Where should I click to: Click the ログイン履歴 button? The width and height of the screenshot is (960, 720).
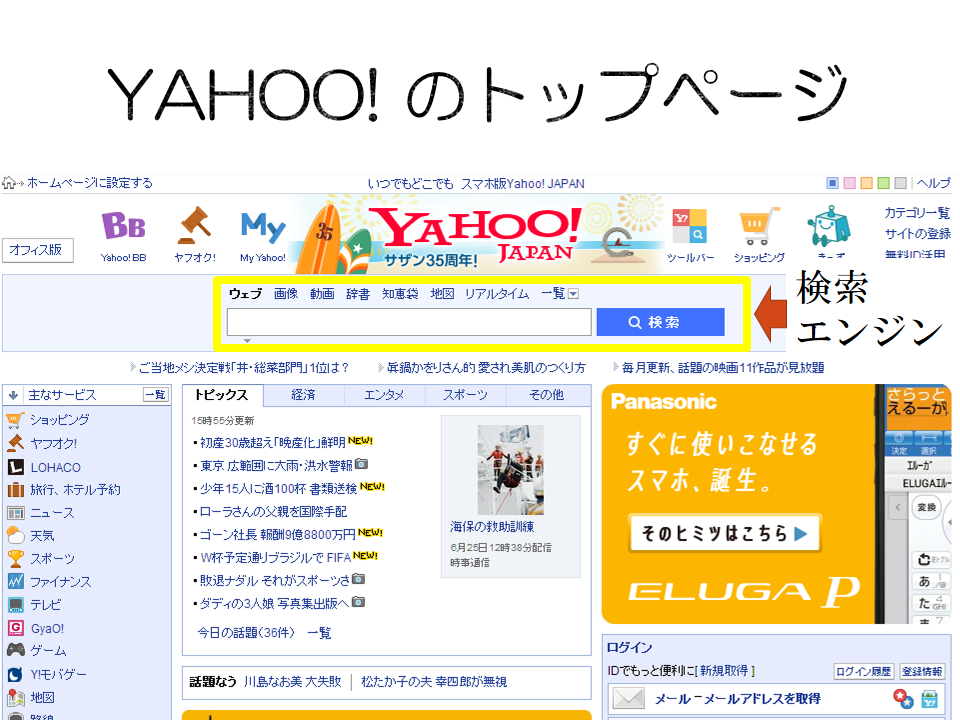click(864, 672)
